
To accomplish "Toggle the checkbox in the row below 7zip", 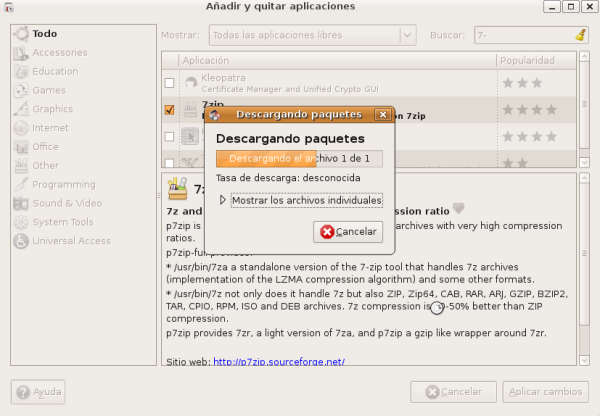I will coord(169,135).
